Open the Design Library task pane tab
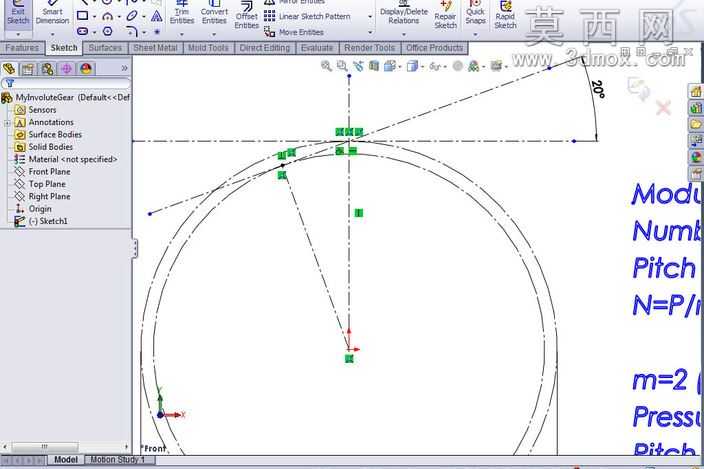This screenshot has height=469, width=704. (x=696, y=108)
